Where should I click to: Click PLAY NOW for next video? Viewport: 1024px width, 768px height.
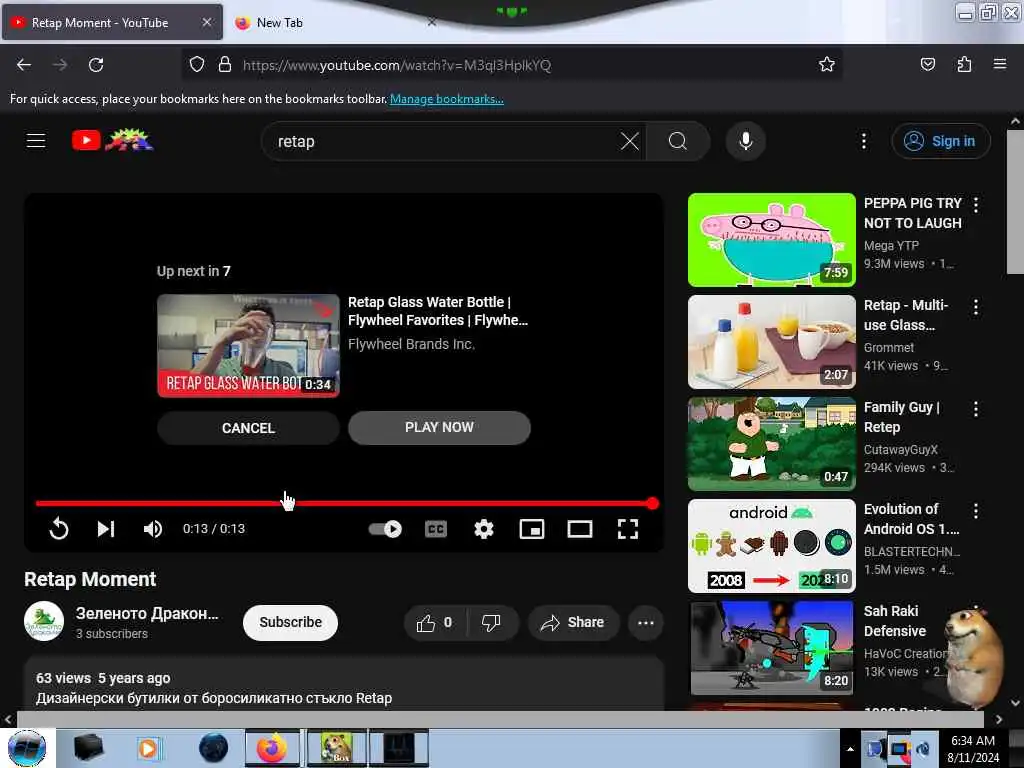point(439,427)
